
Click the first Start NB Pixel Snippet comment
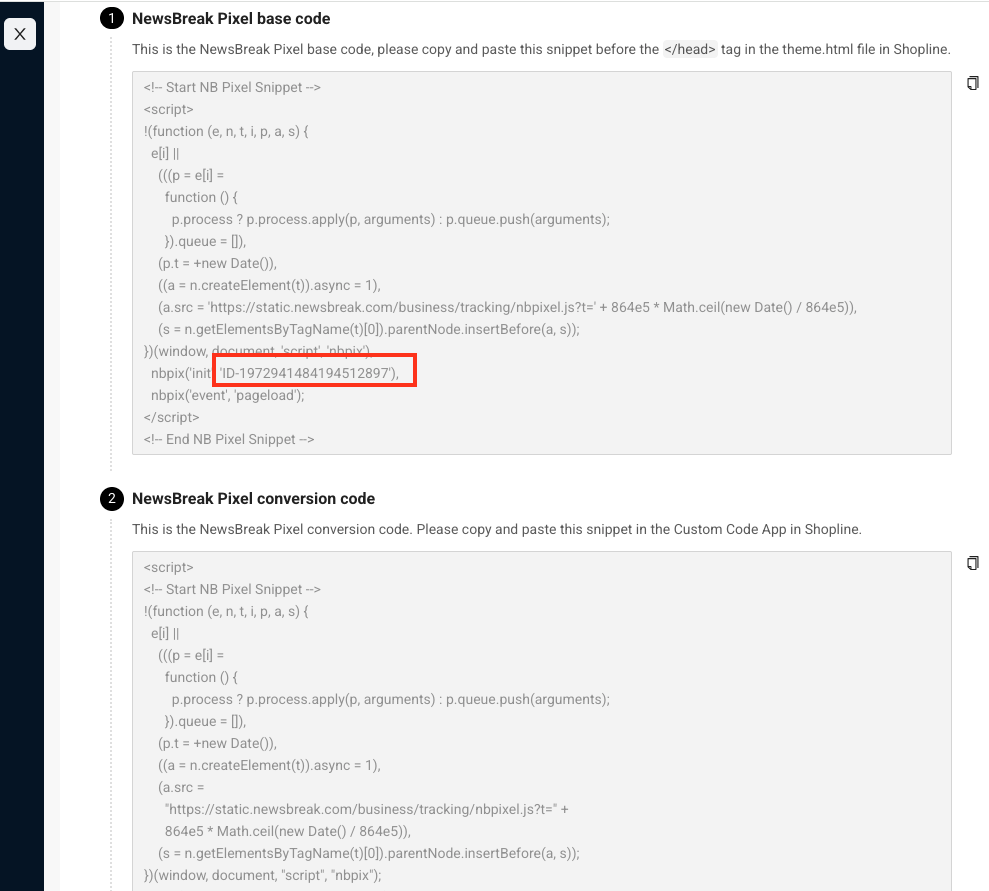(x=232, y=87)
